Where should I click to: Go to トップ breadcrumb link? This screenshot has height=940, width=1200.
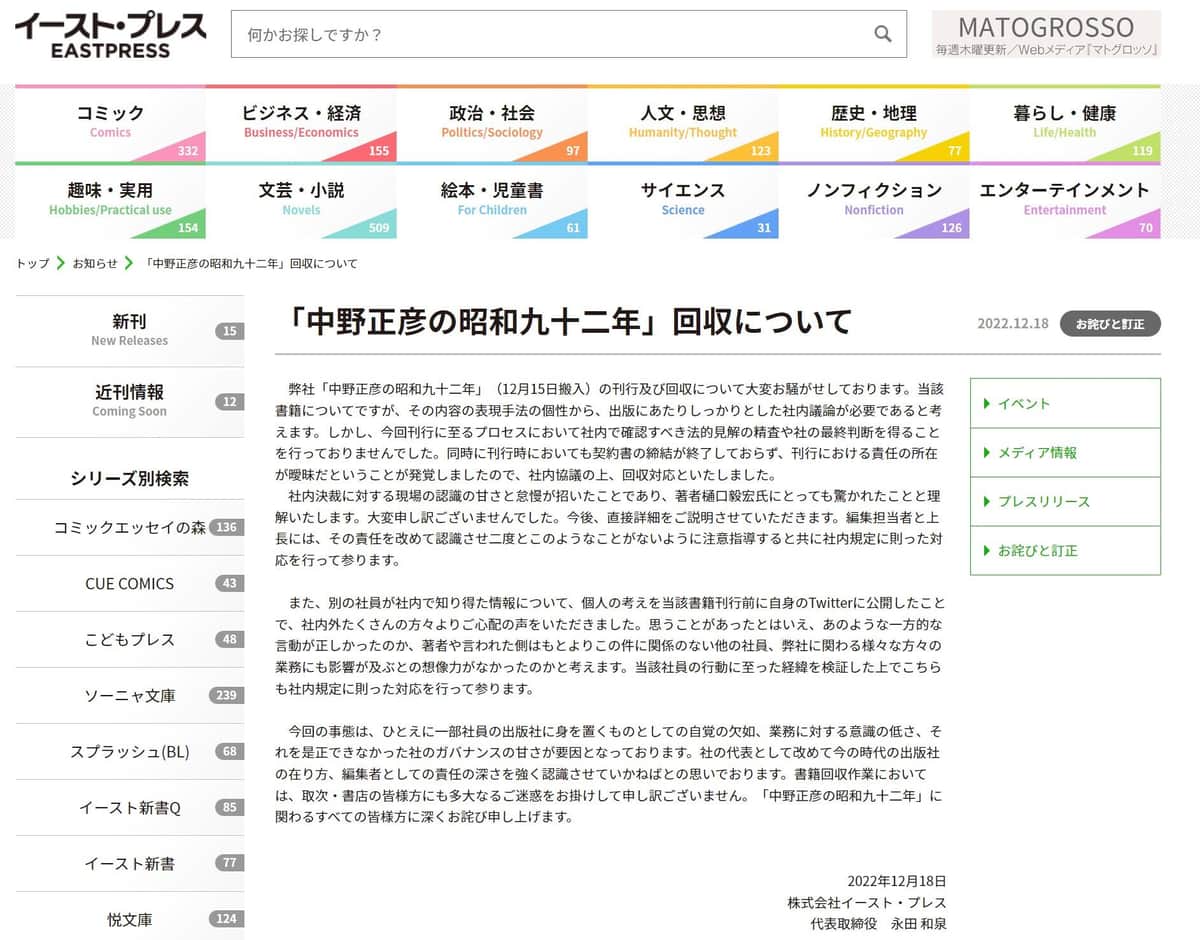pos(32,264)
